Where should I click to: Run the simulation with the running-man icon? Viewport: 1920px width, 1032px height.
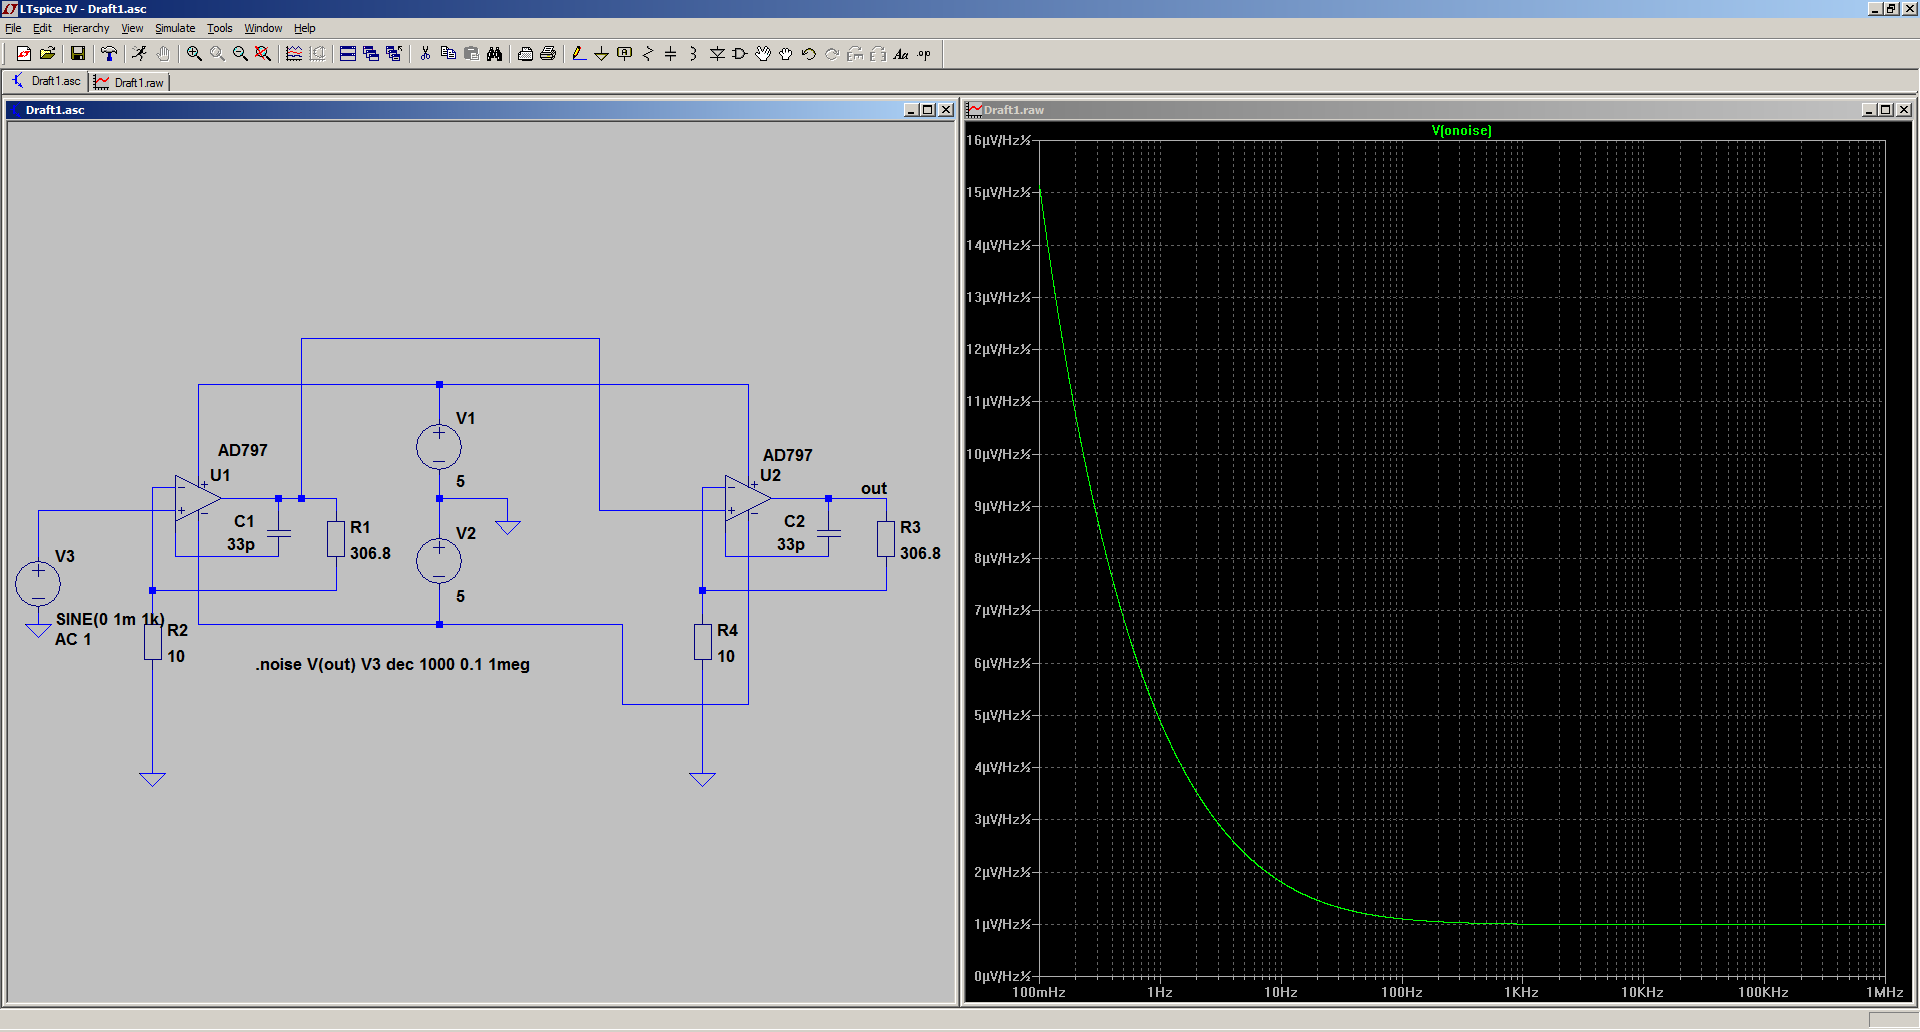tap(140, 54)
